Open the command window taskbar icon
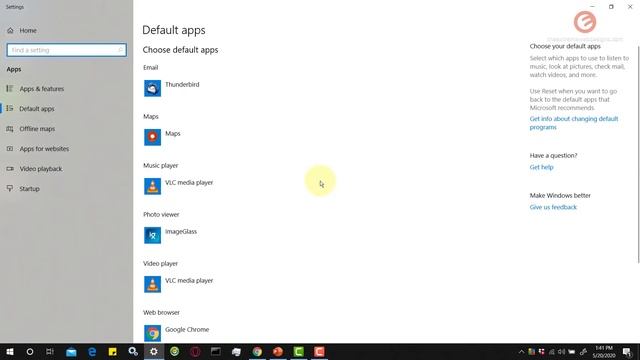 tap(216, 351)
